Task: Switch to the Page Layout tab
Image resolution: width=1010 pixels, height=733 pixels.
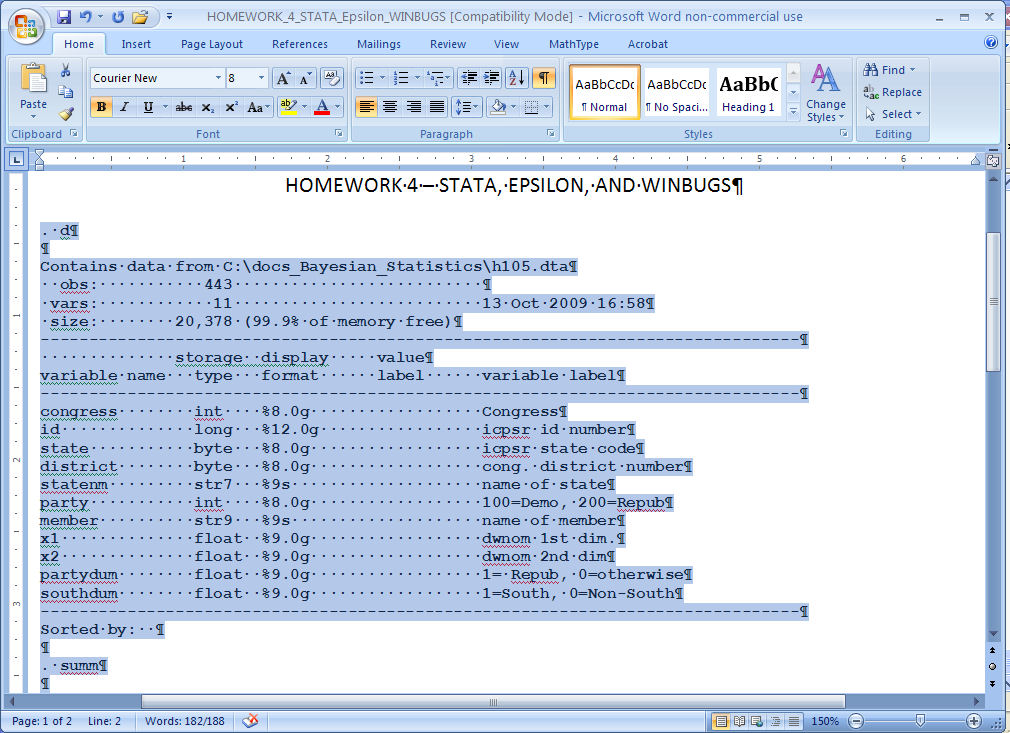Action: click(211, 44)
